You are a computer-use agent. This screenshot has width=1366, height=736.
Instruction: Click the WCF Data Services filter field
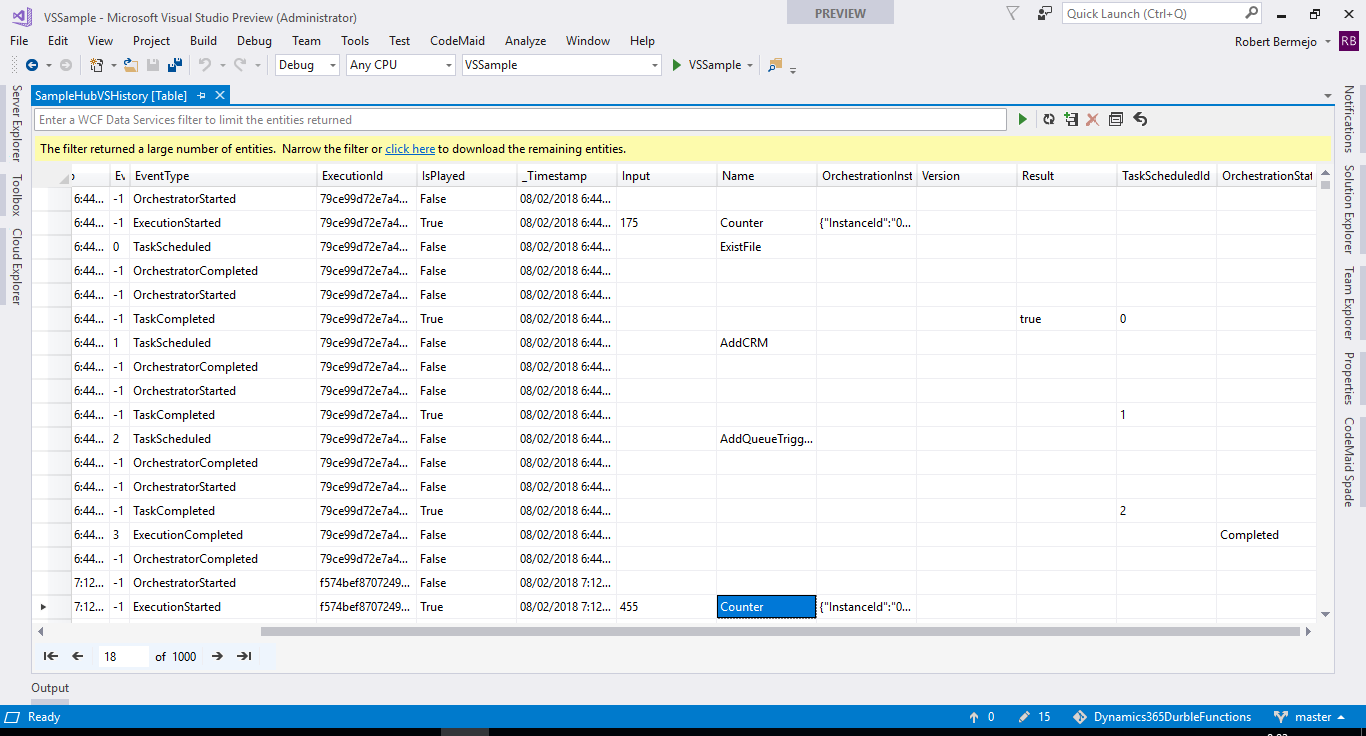tap(520, 120)
